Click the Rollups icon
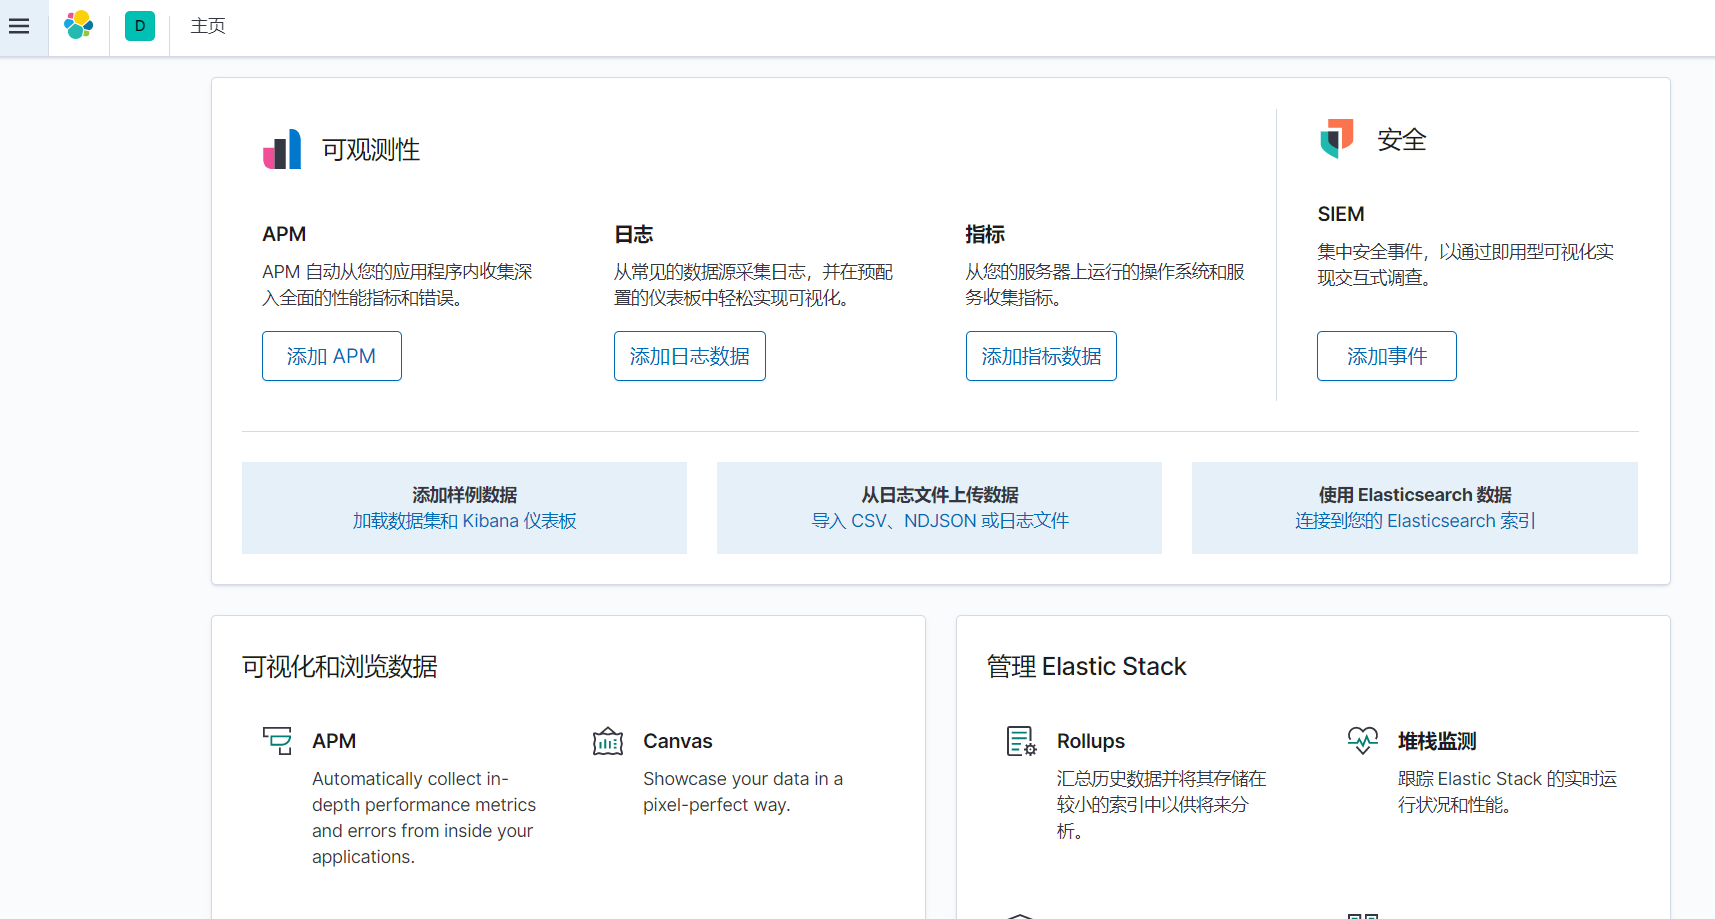 [x=1021, y=741]
